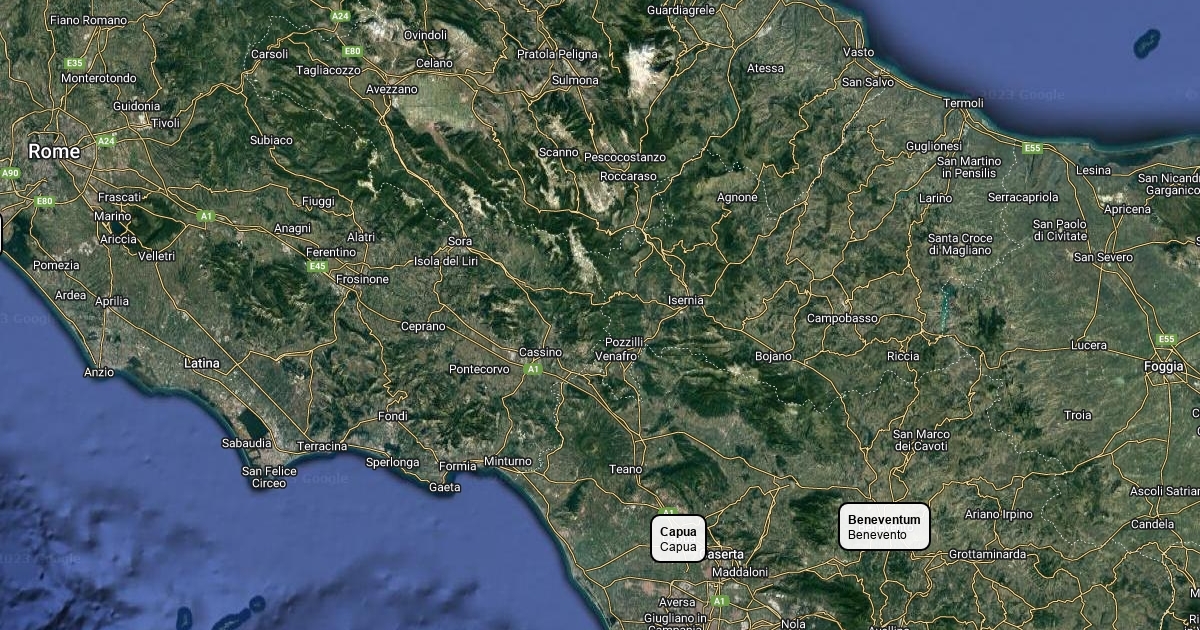
Task: Click the Rome city label
Action: pos(54,152)
